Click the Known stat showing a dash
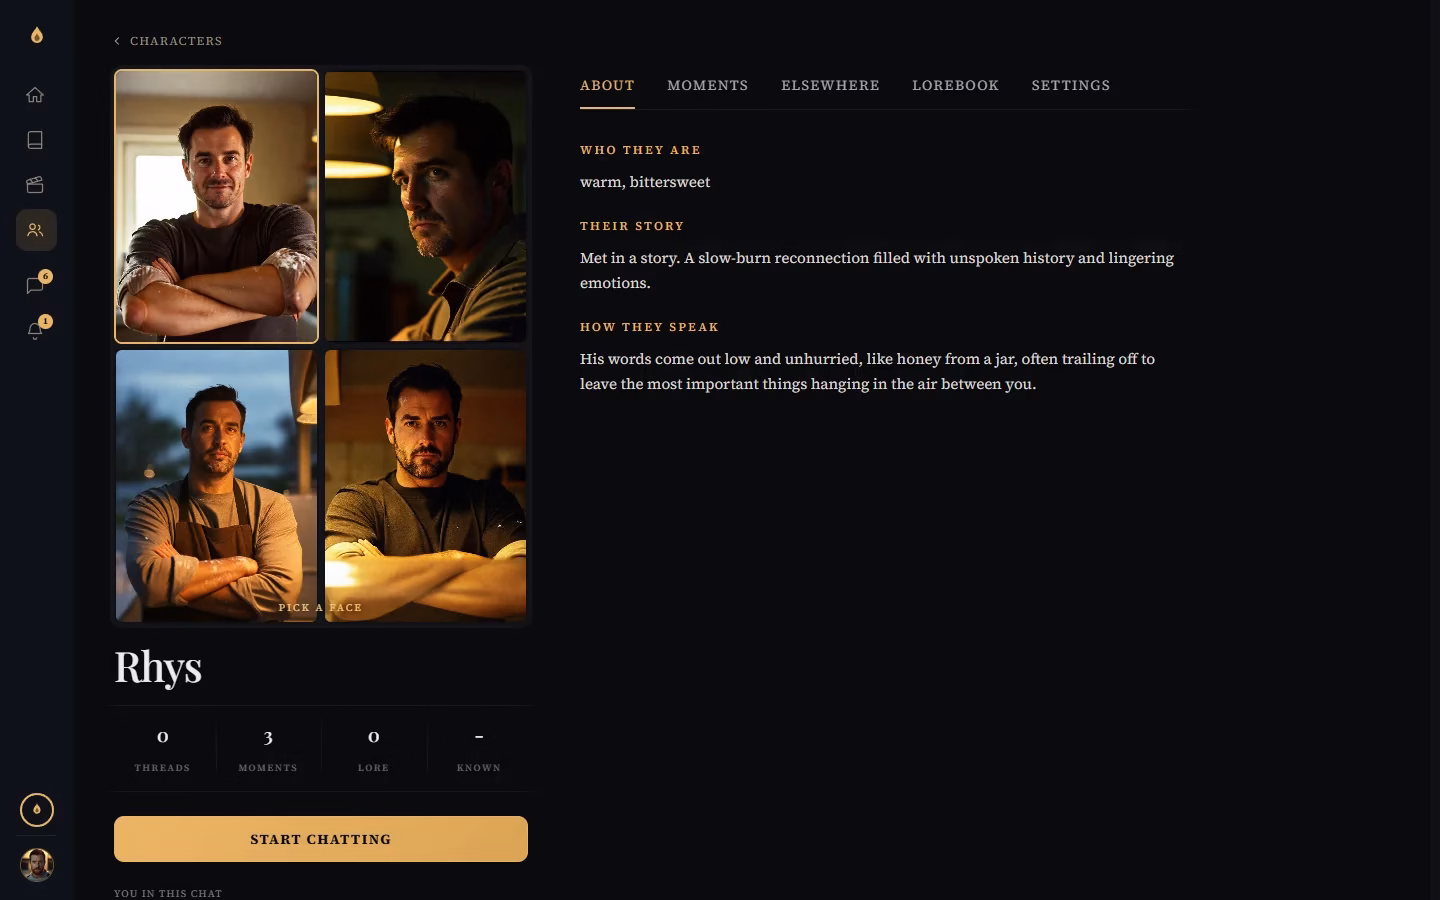 pyautogui.click(x=479, y=749)
